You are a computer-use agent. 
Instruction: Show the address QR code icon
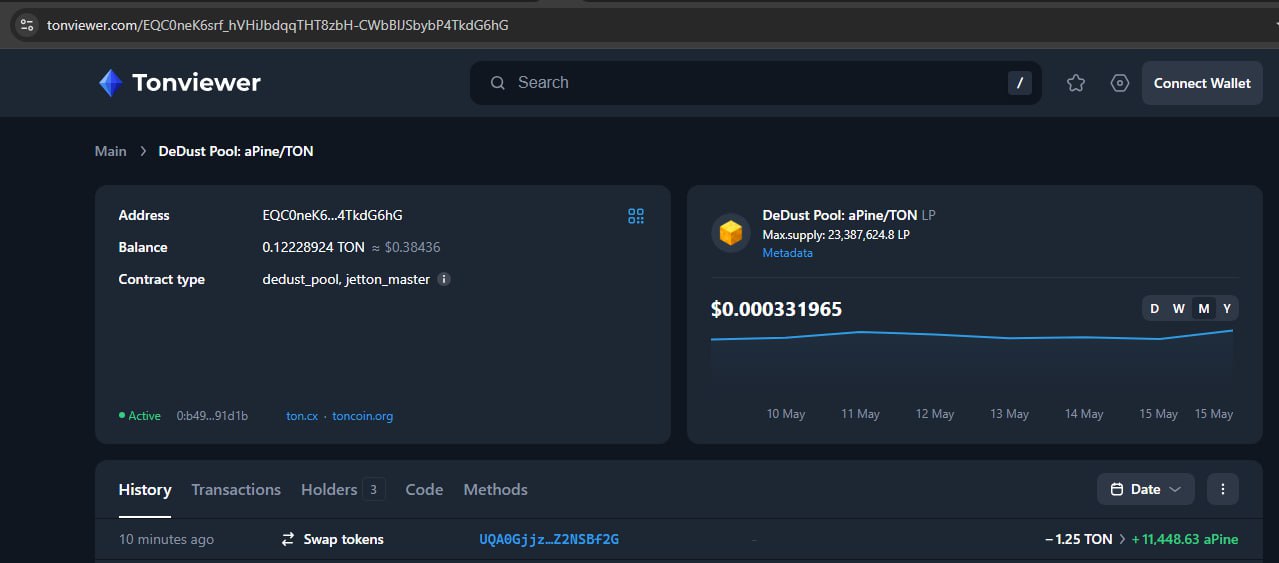636,216
